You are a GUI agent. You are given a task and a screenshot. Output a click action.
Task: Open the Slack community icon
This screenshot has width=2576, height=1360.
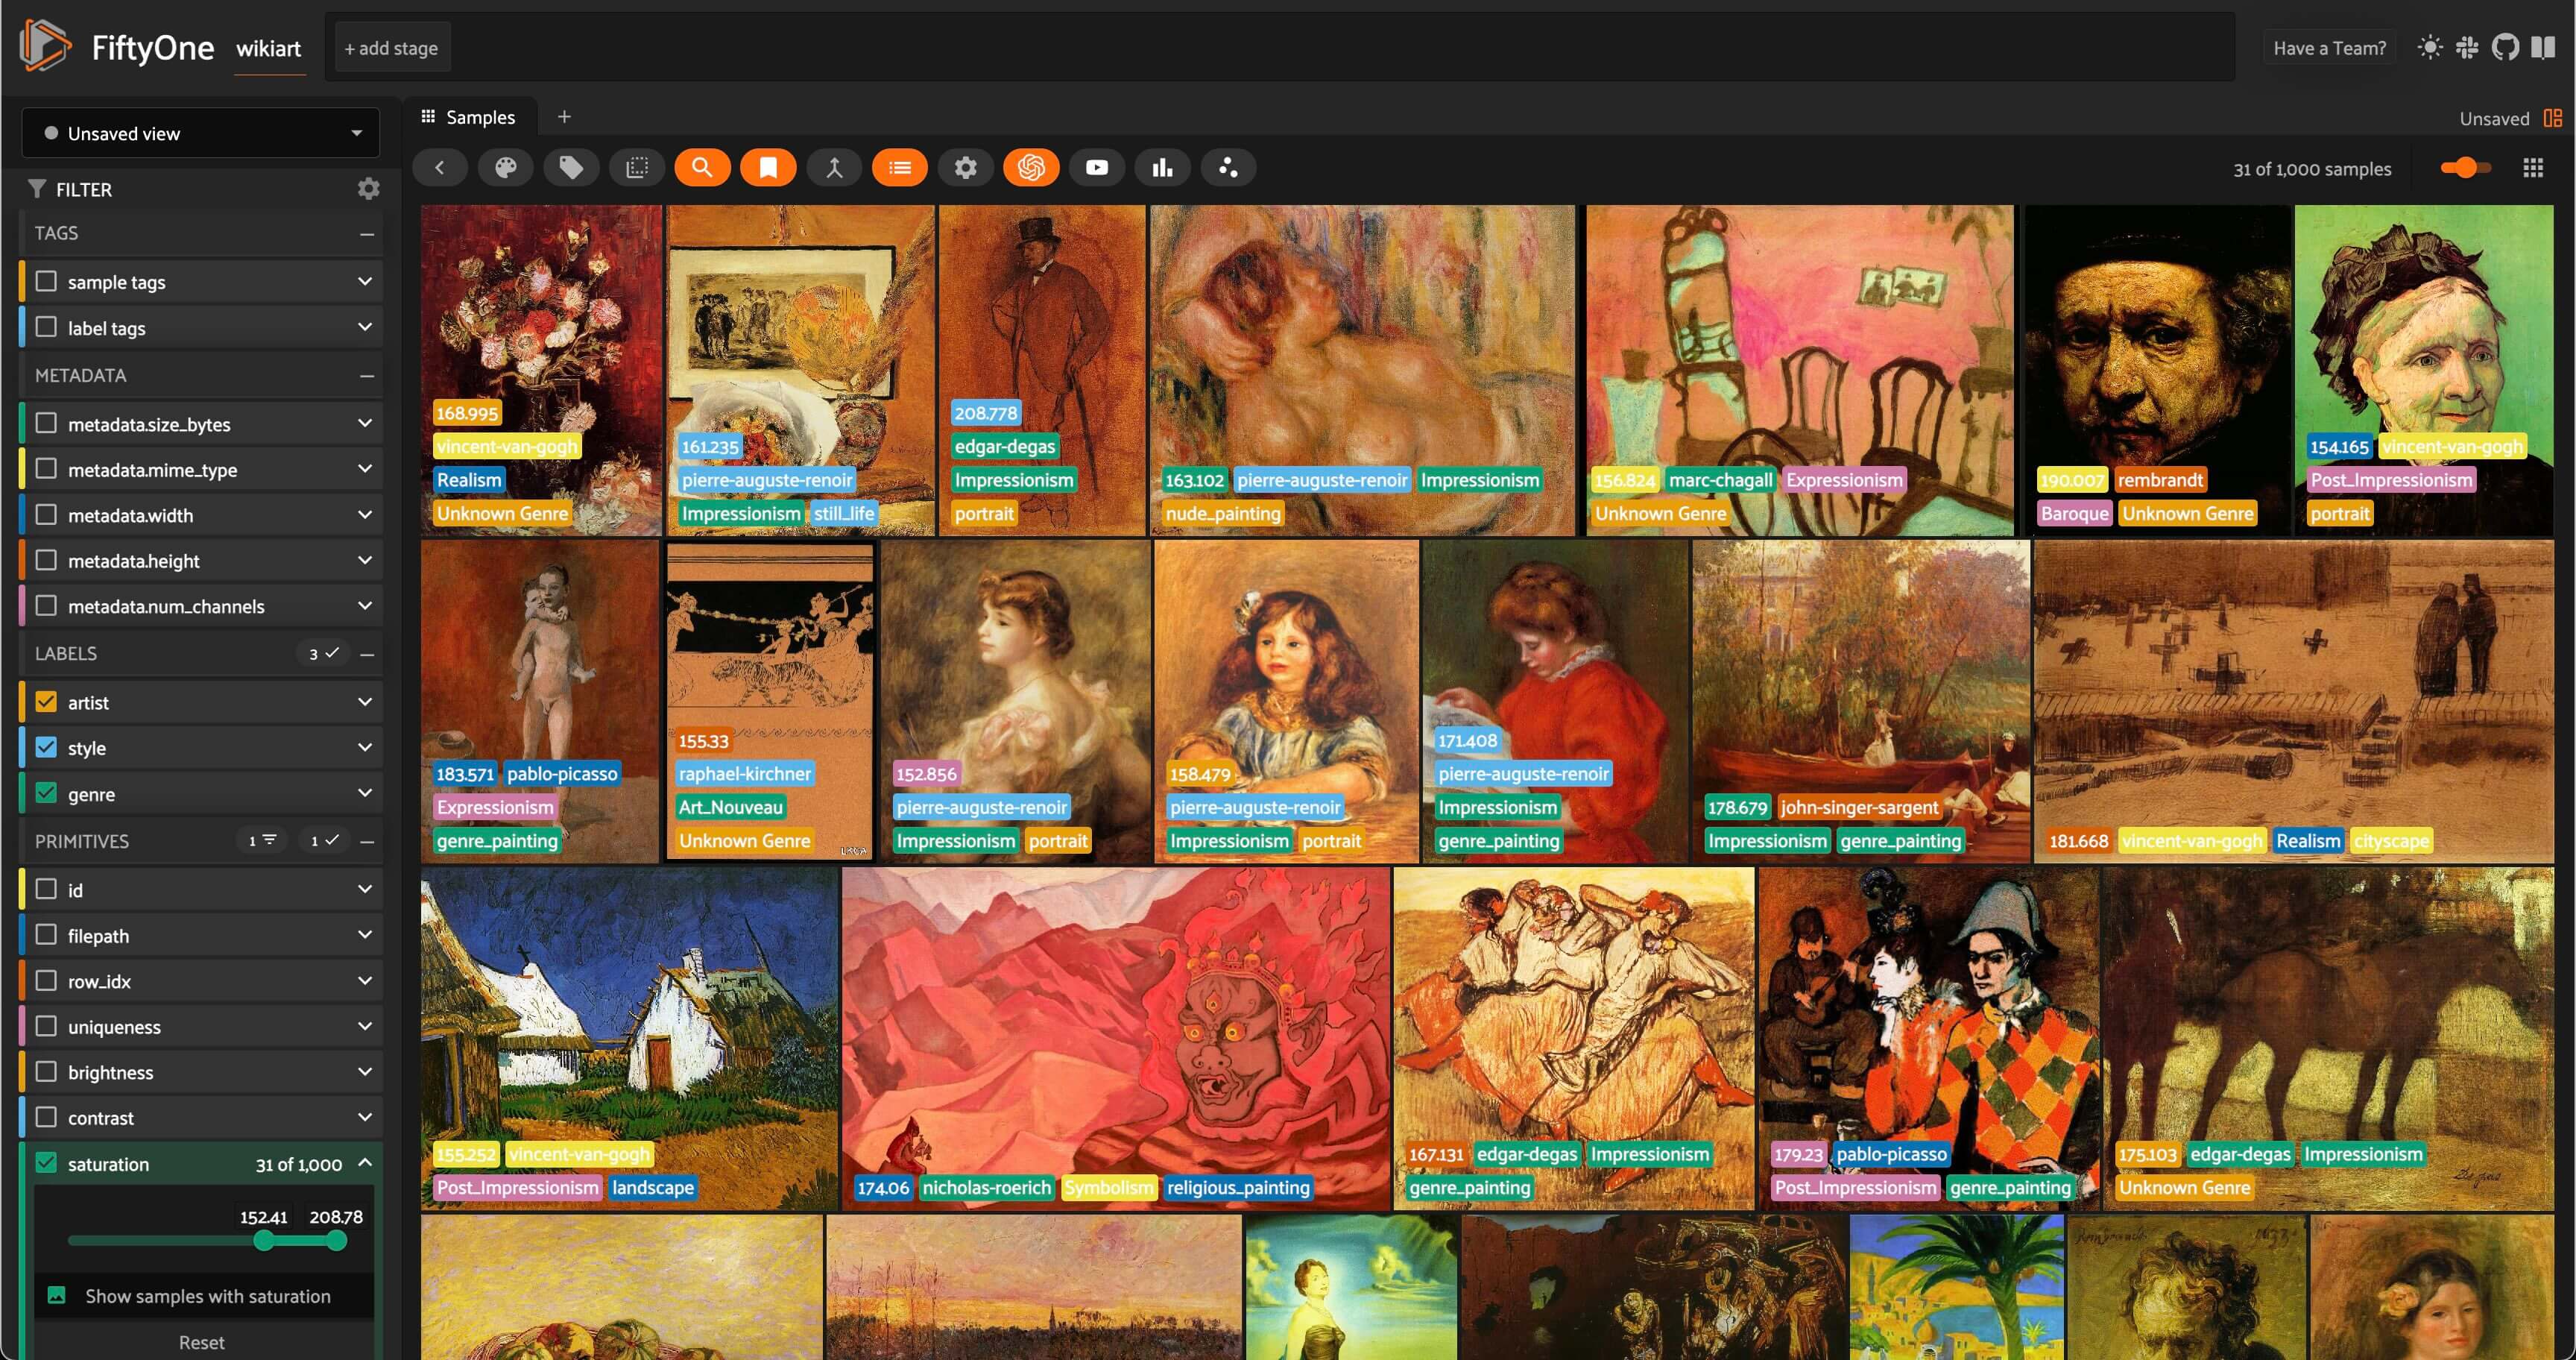(2467, 47)
